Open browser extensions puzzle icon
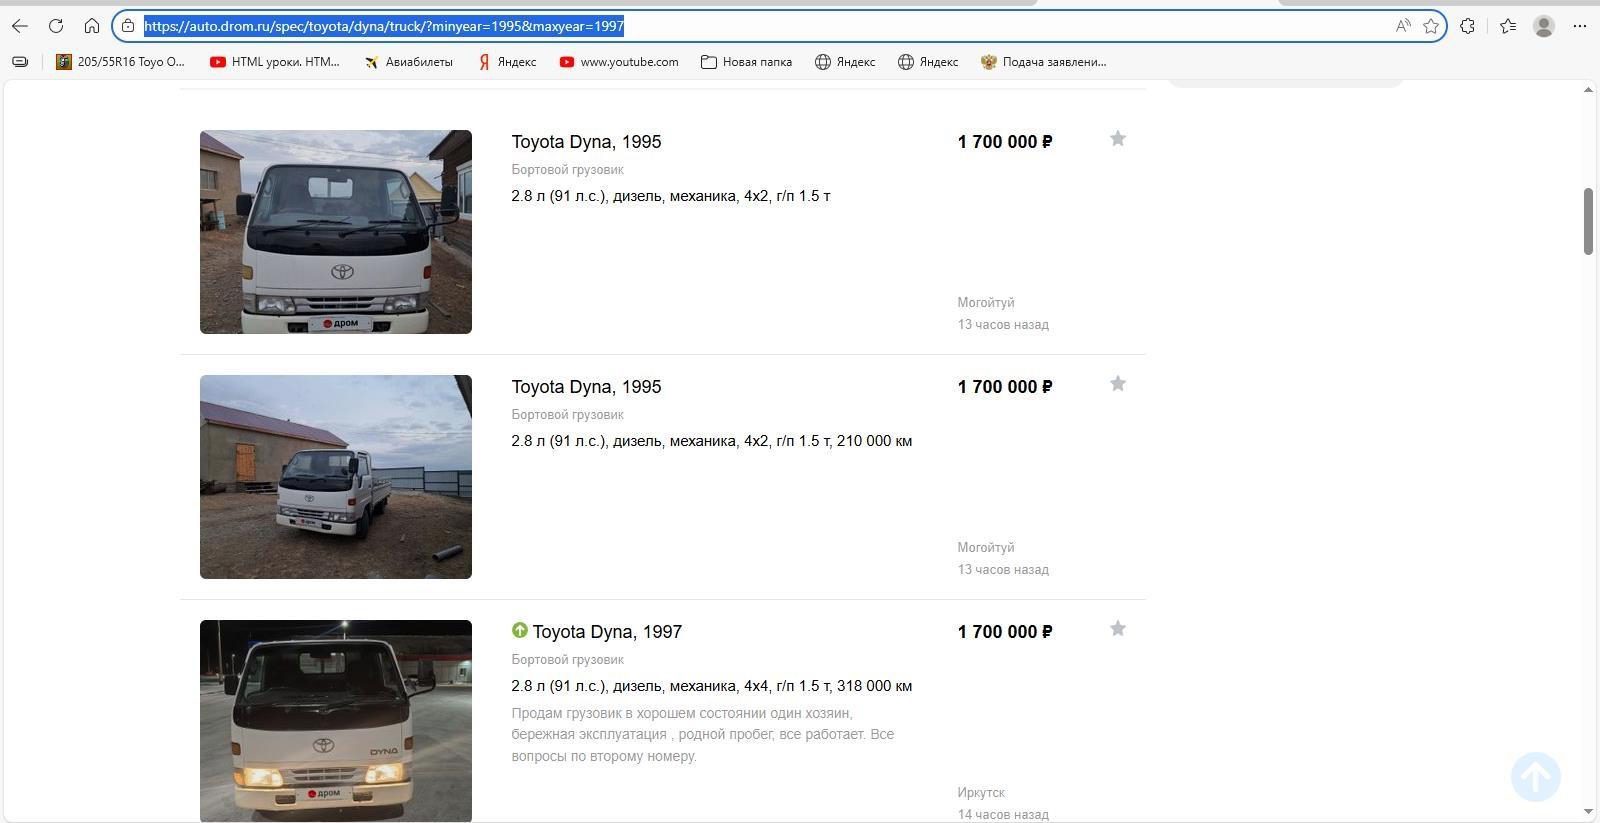This screenshot has width=1600, height=823. coord(1467,26)
